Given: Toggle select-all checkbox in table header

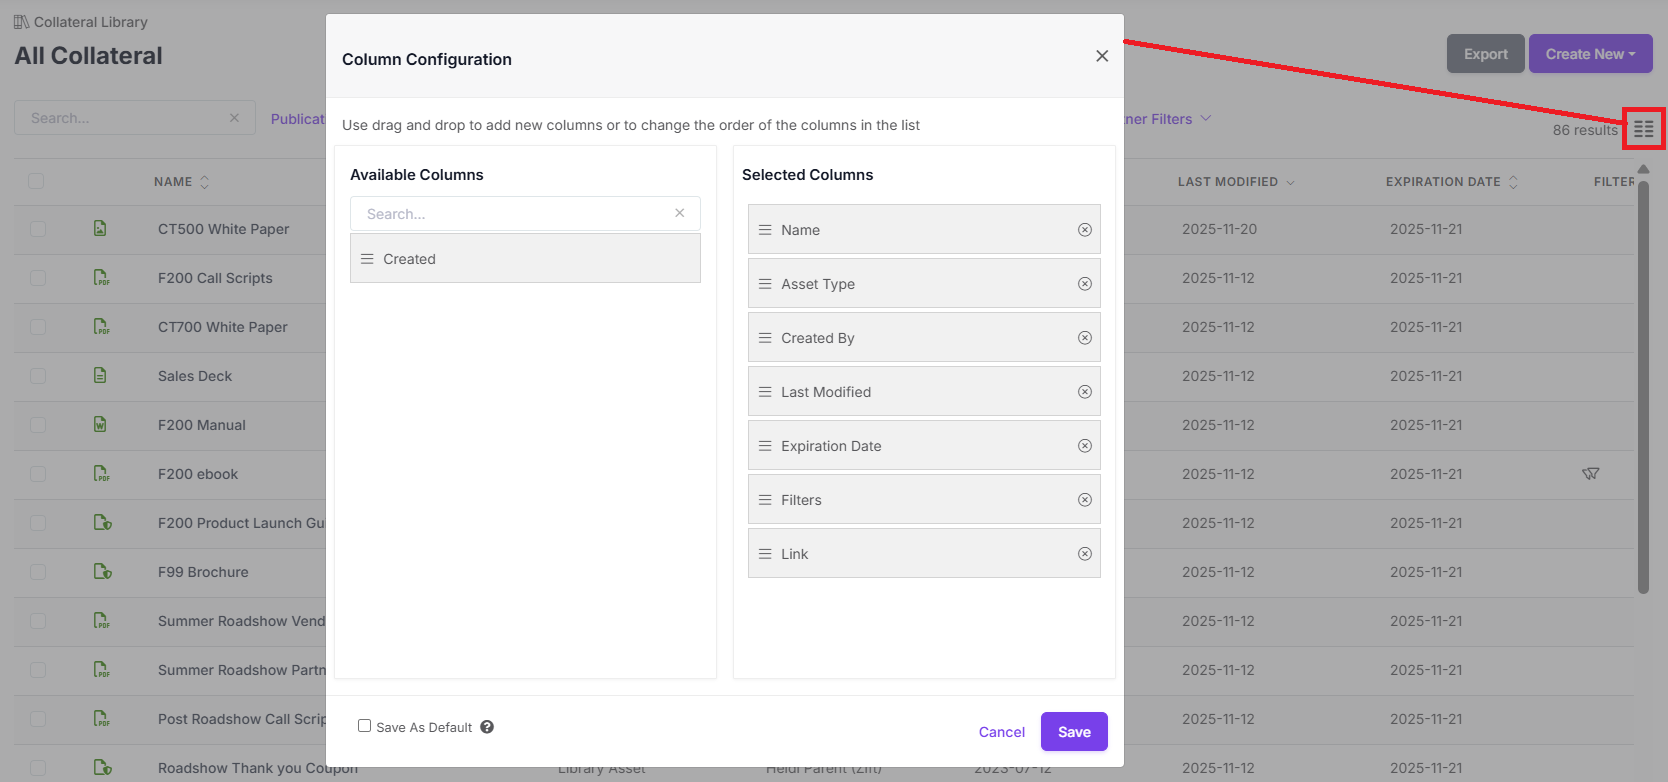Looking at the screenshot, I should coord(36,181).
